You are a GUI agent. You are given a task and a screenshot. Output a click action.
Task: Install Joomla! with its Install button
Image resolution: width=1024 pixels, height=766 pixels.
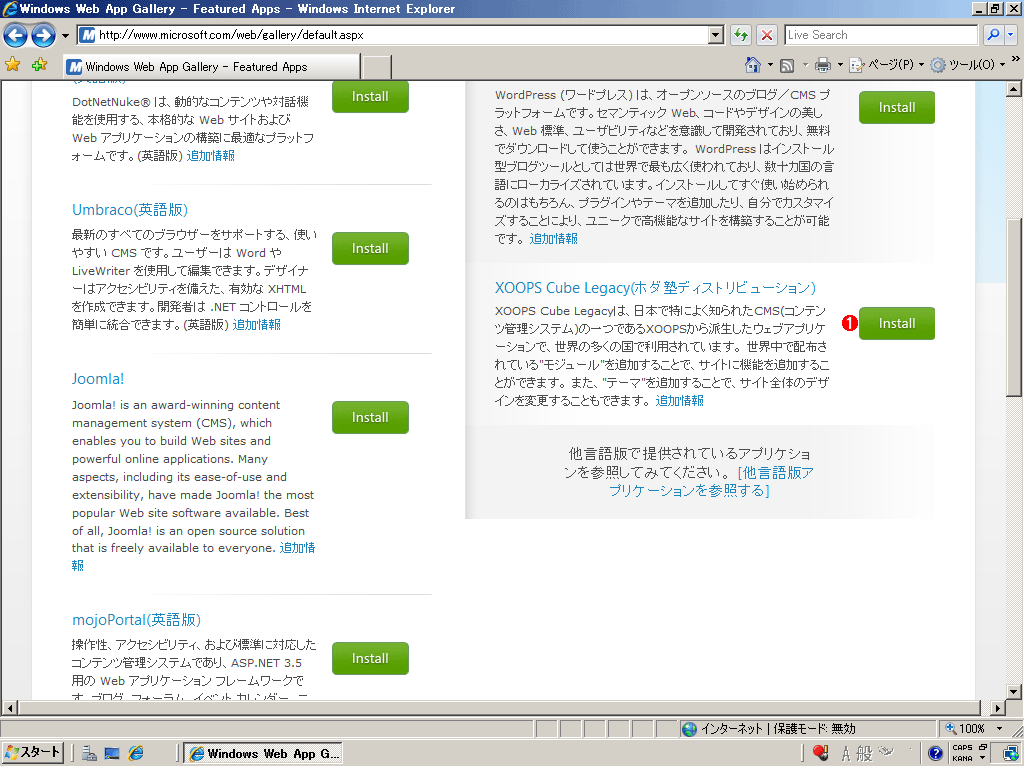(x=370, y=417)
